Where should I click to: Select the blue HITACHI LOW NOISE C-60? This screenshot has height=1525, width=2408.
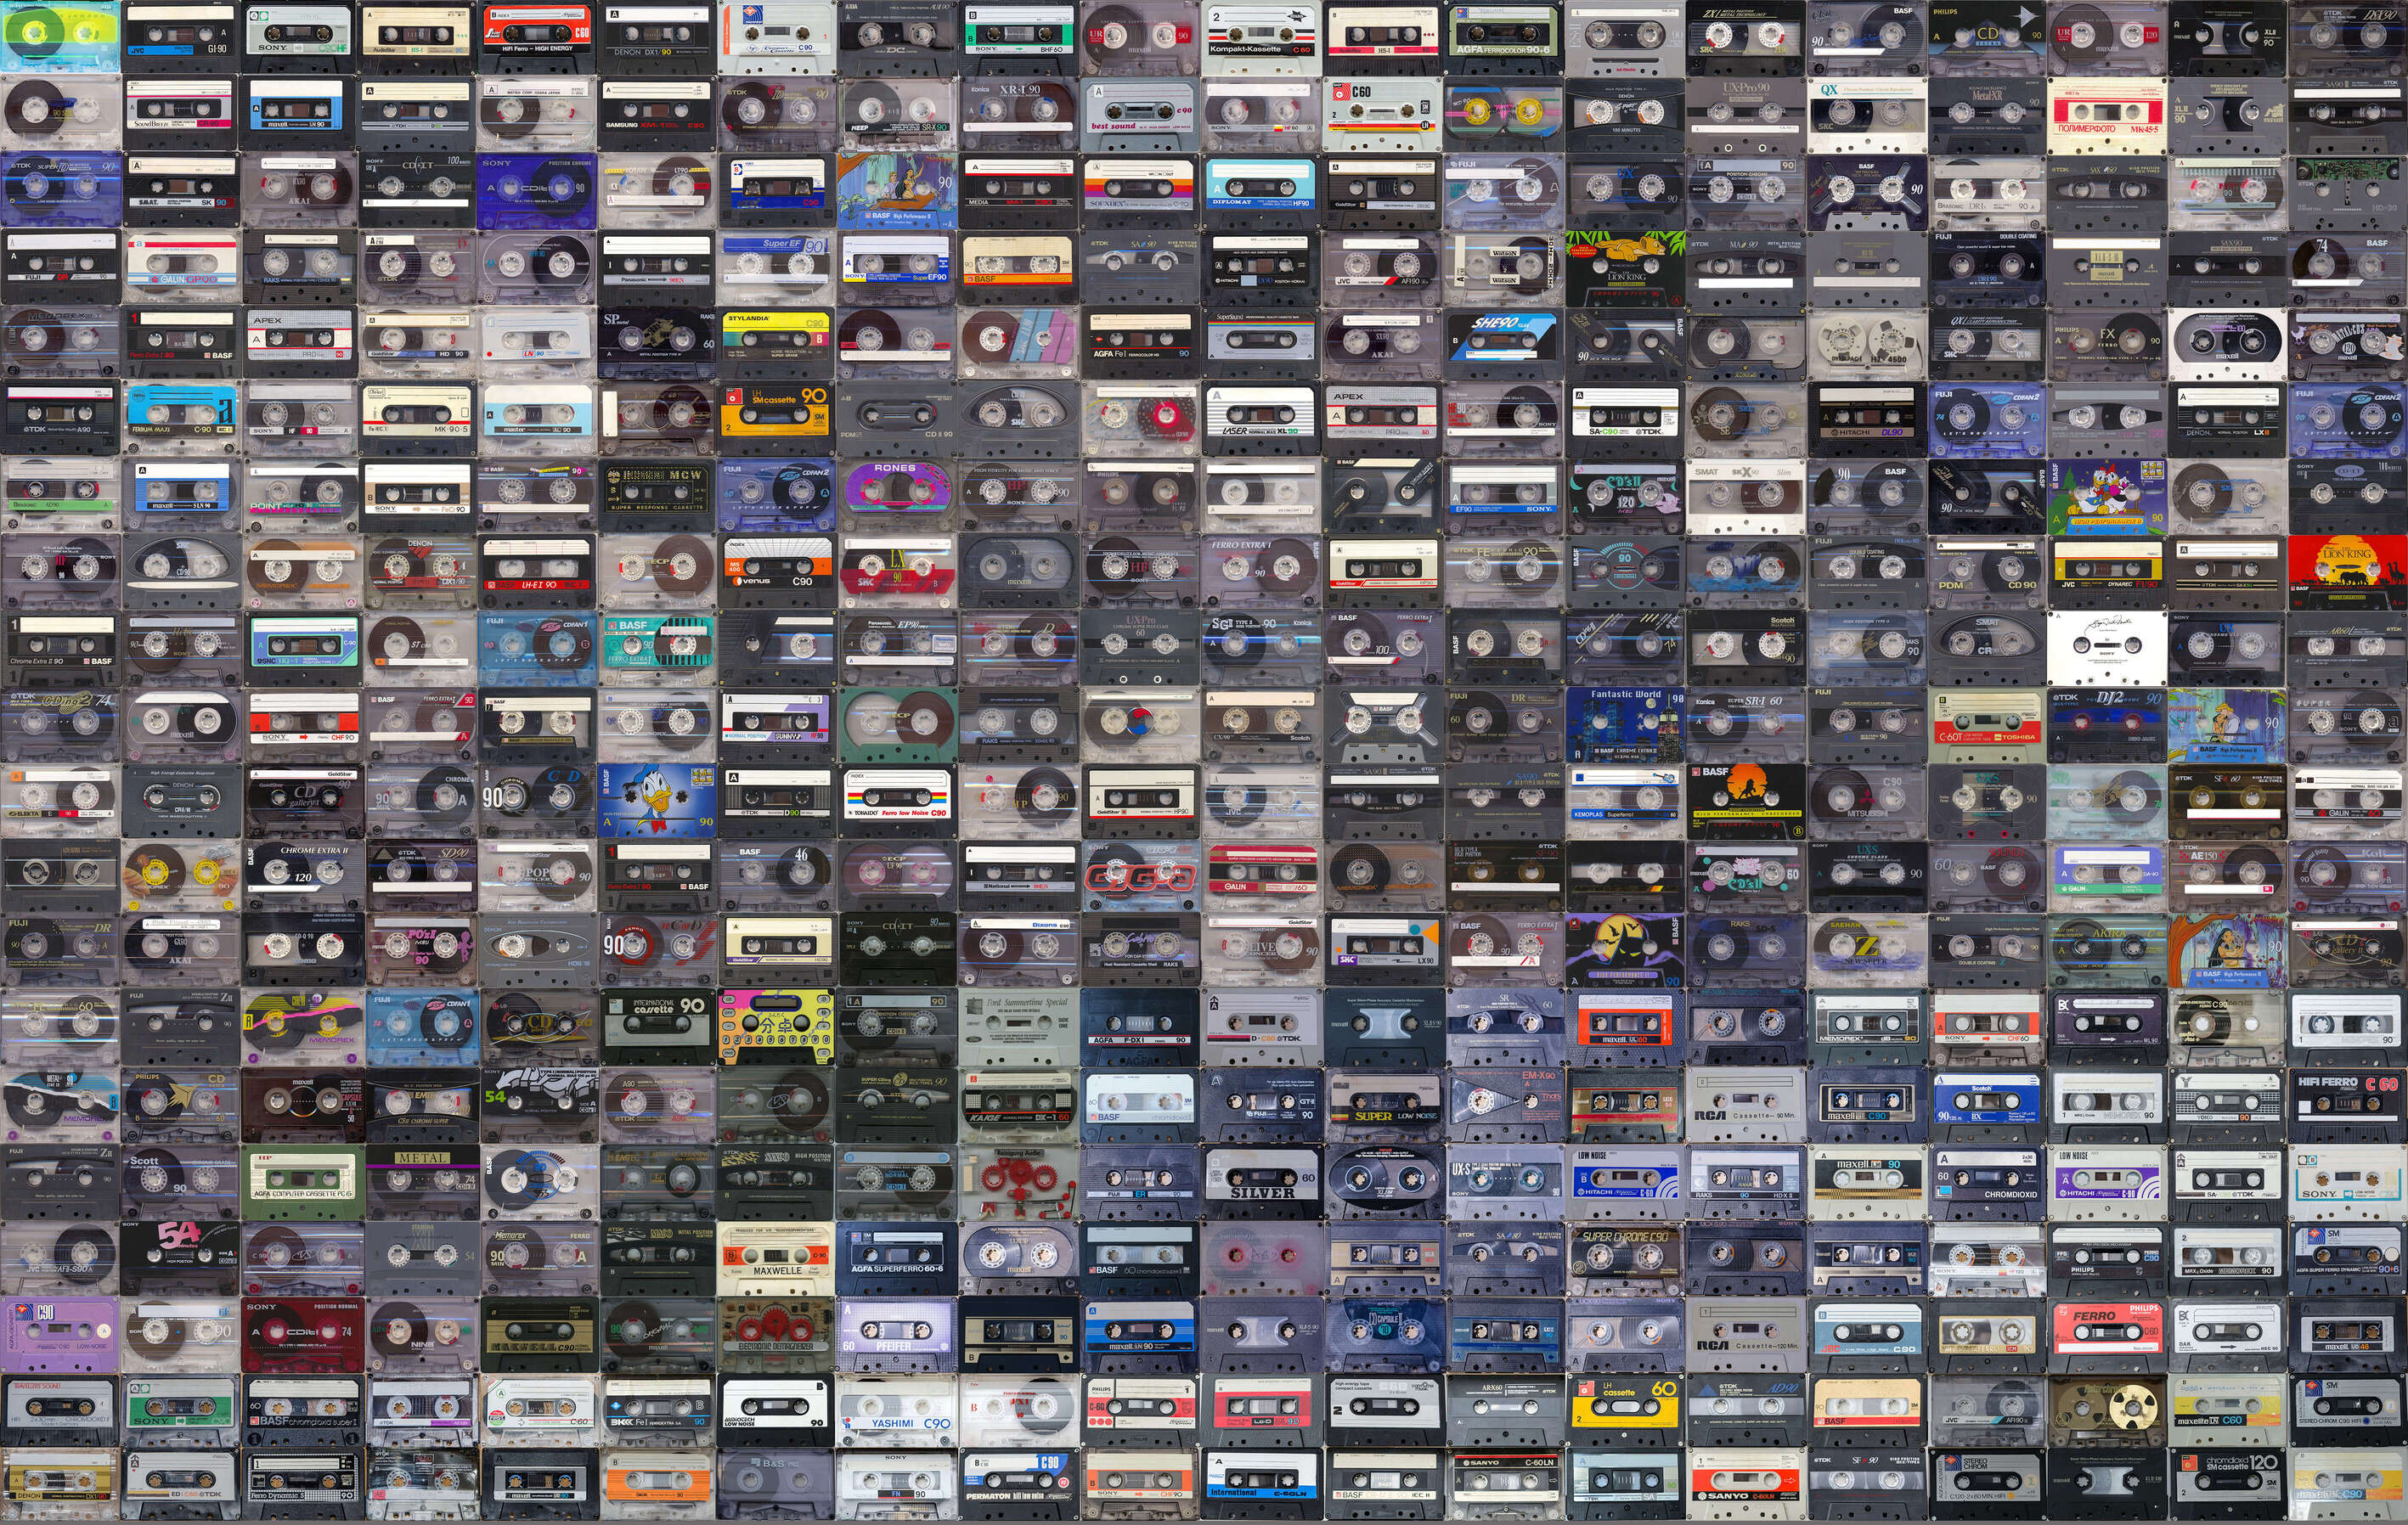click(1625, 1181)
